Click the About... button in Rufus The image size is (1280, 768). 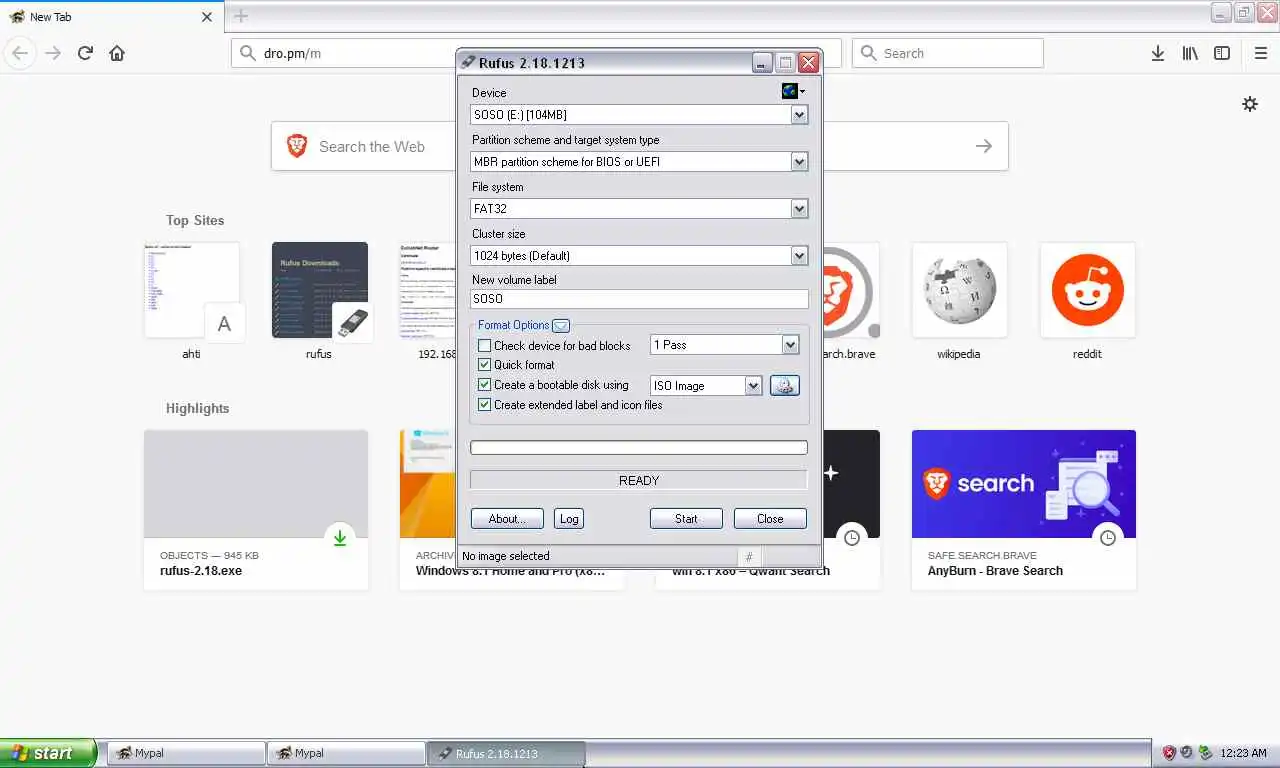point(507,519)
